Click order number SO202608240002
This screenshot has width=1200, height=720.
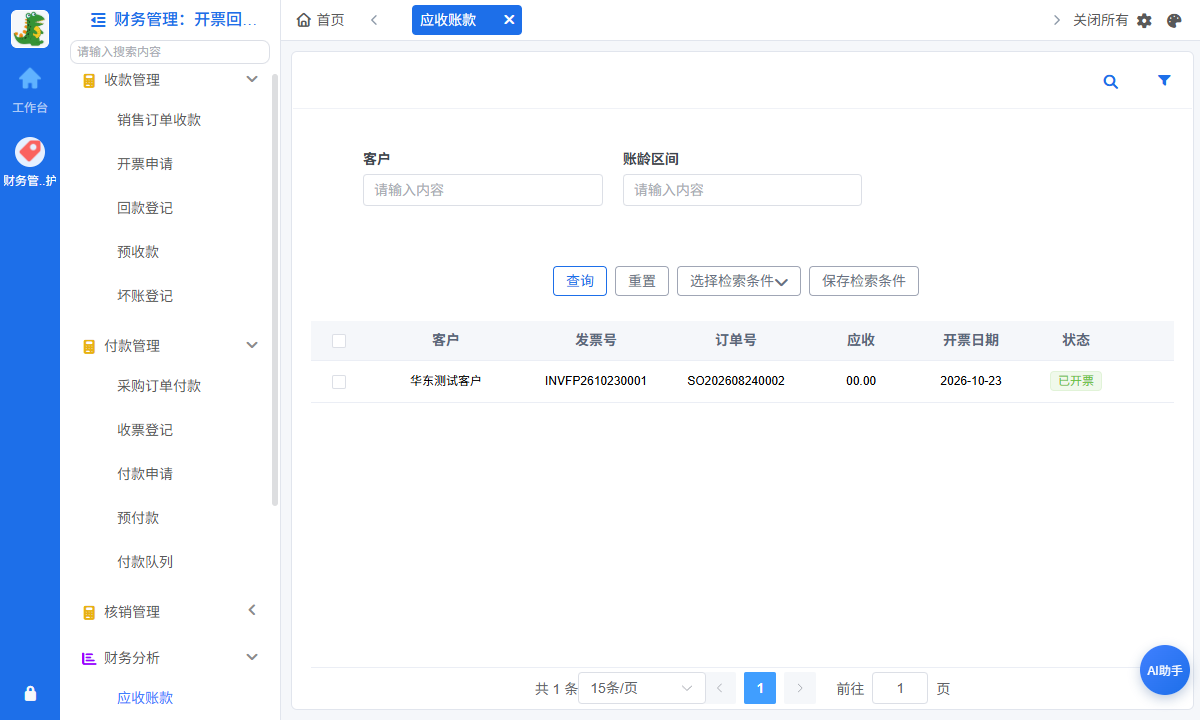point(736,381)
